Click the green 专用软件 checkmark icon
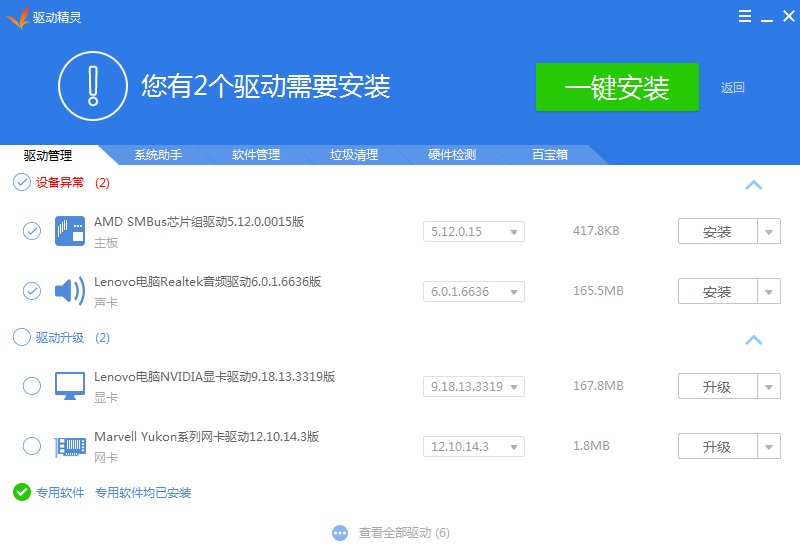800x560 pixels. coord(22,492)
